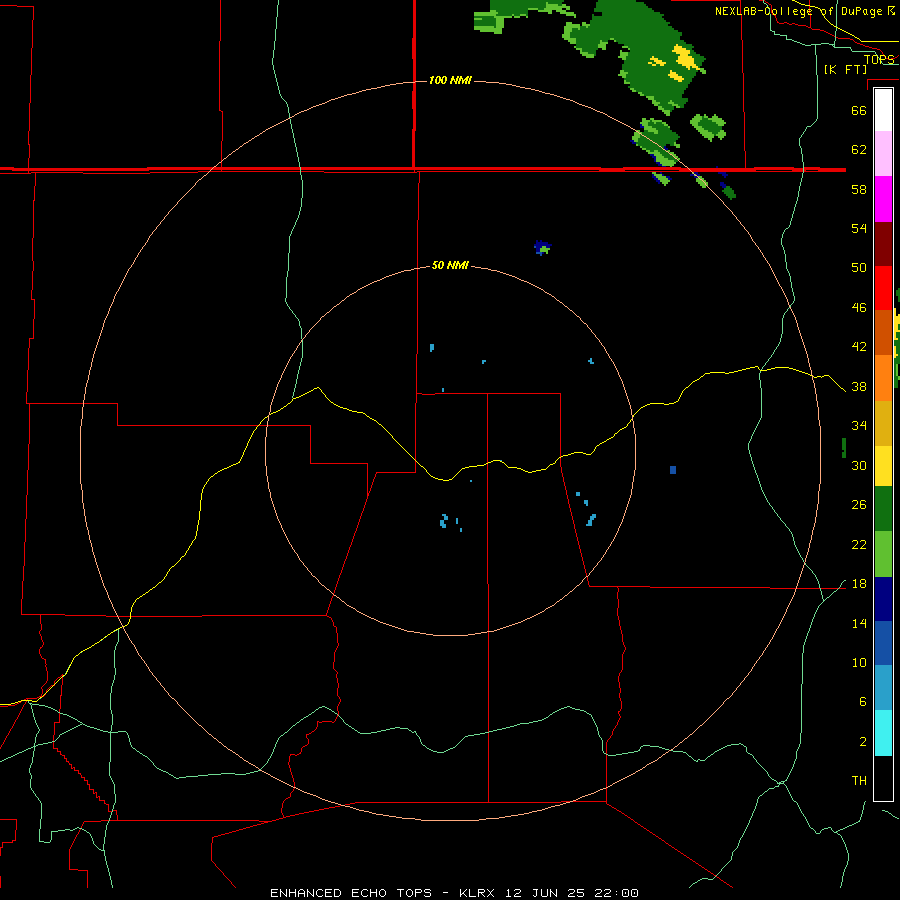The image size is (900, 900).
Task: Click the yellow 34 K FT swatch
Action: [883, 465]
